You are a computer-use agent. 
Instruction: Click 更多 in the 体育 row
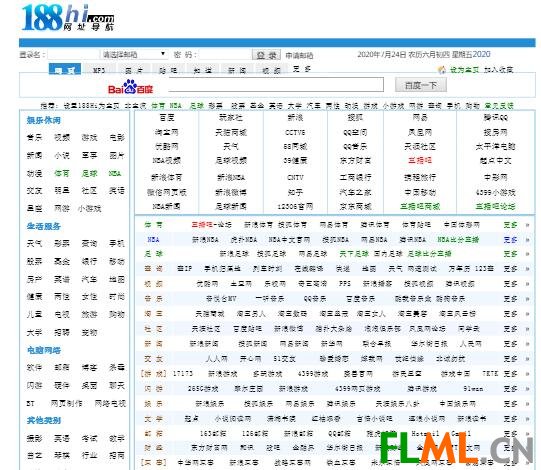pos(510,225)
